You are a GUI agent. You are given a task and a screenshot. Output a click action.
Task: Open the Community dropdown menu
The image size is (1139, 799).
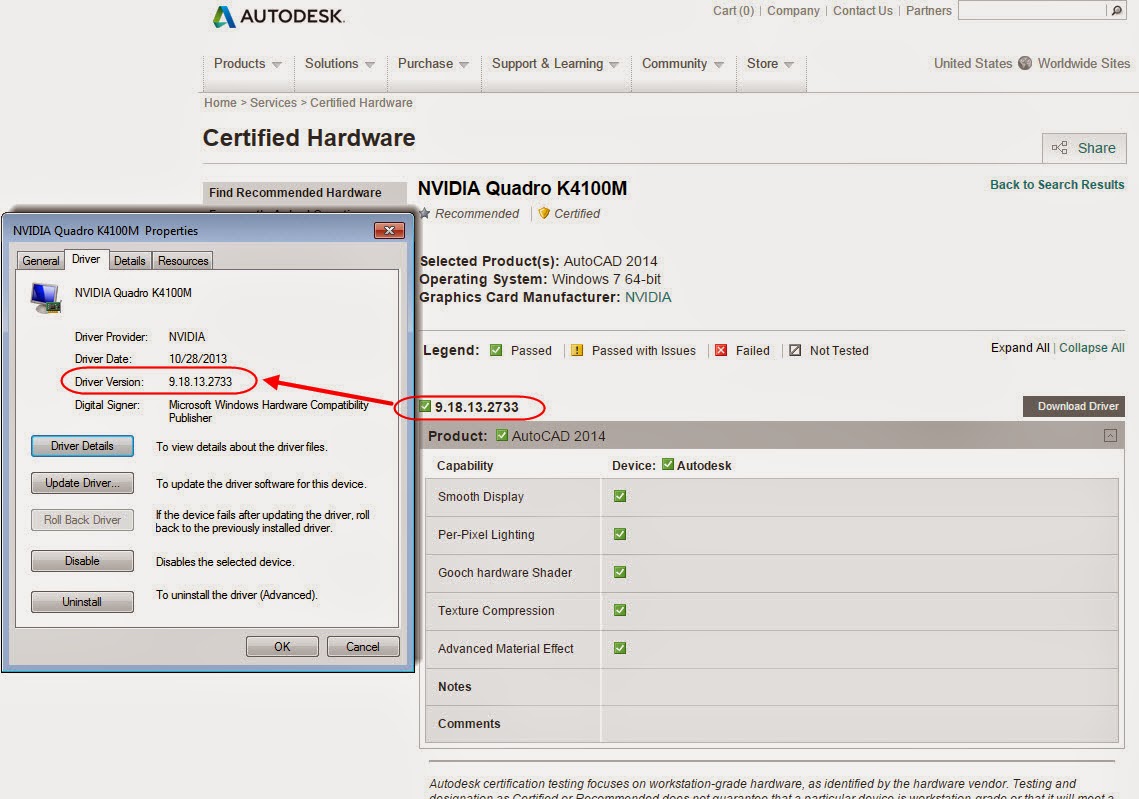click(683, 64)
